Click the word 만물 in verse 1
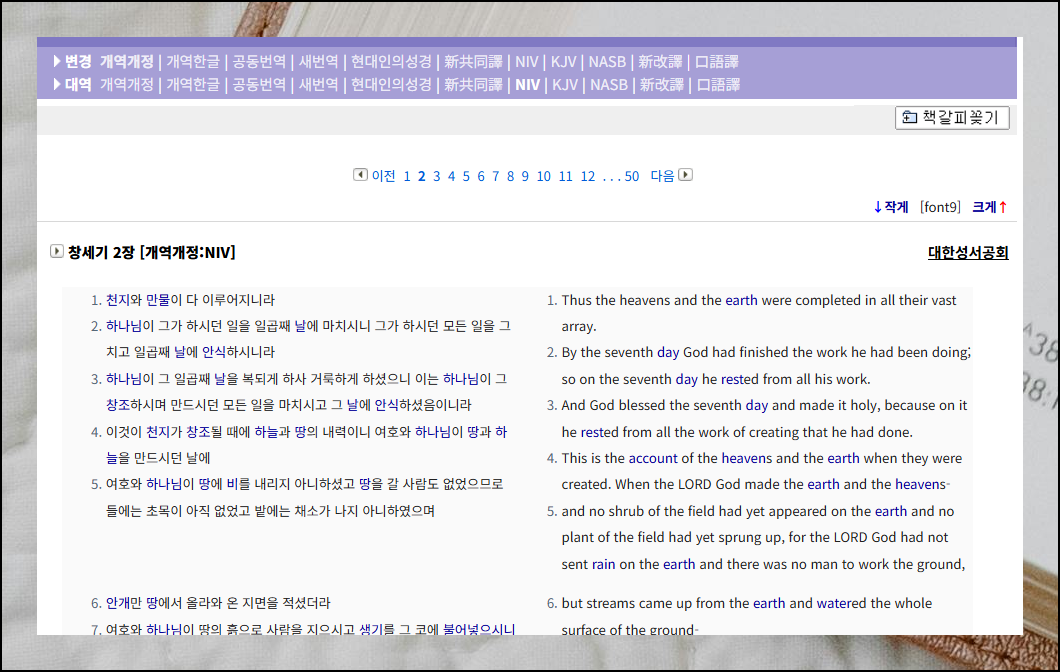The height and width of the screenshot is (672, 1060). pos(158,299)
